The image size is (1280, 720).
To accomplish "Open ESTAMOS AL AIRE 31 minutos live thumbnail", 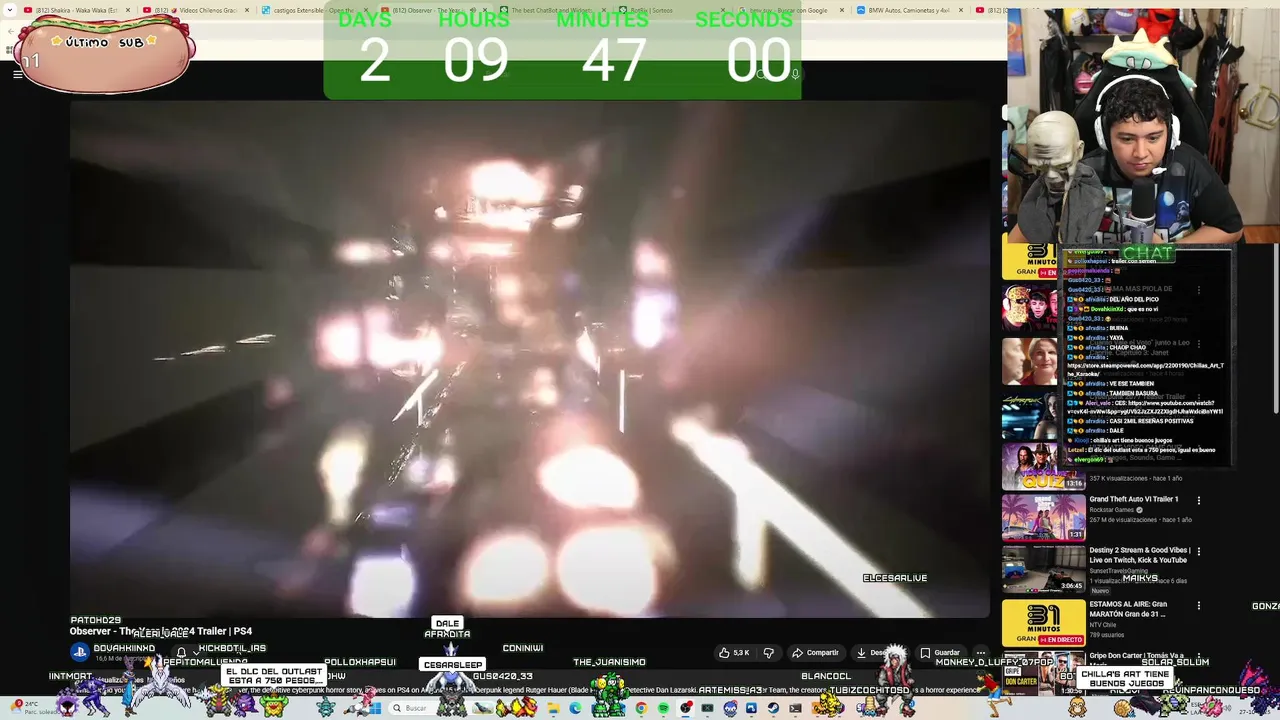I will point(1043,622).
